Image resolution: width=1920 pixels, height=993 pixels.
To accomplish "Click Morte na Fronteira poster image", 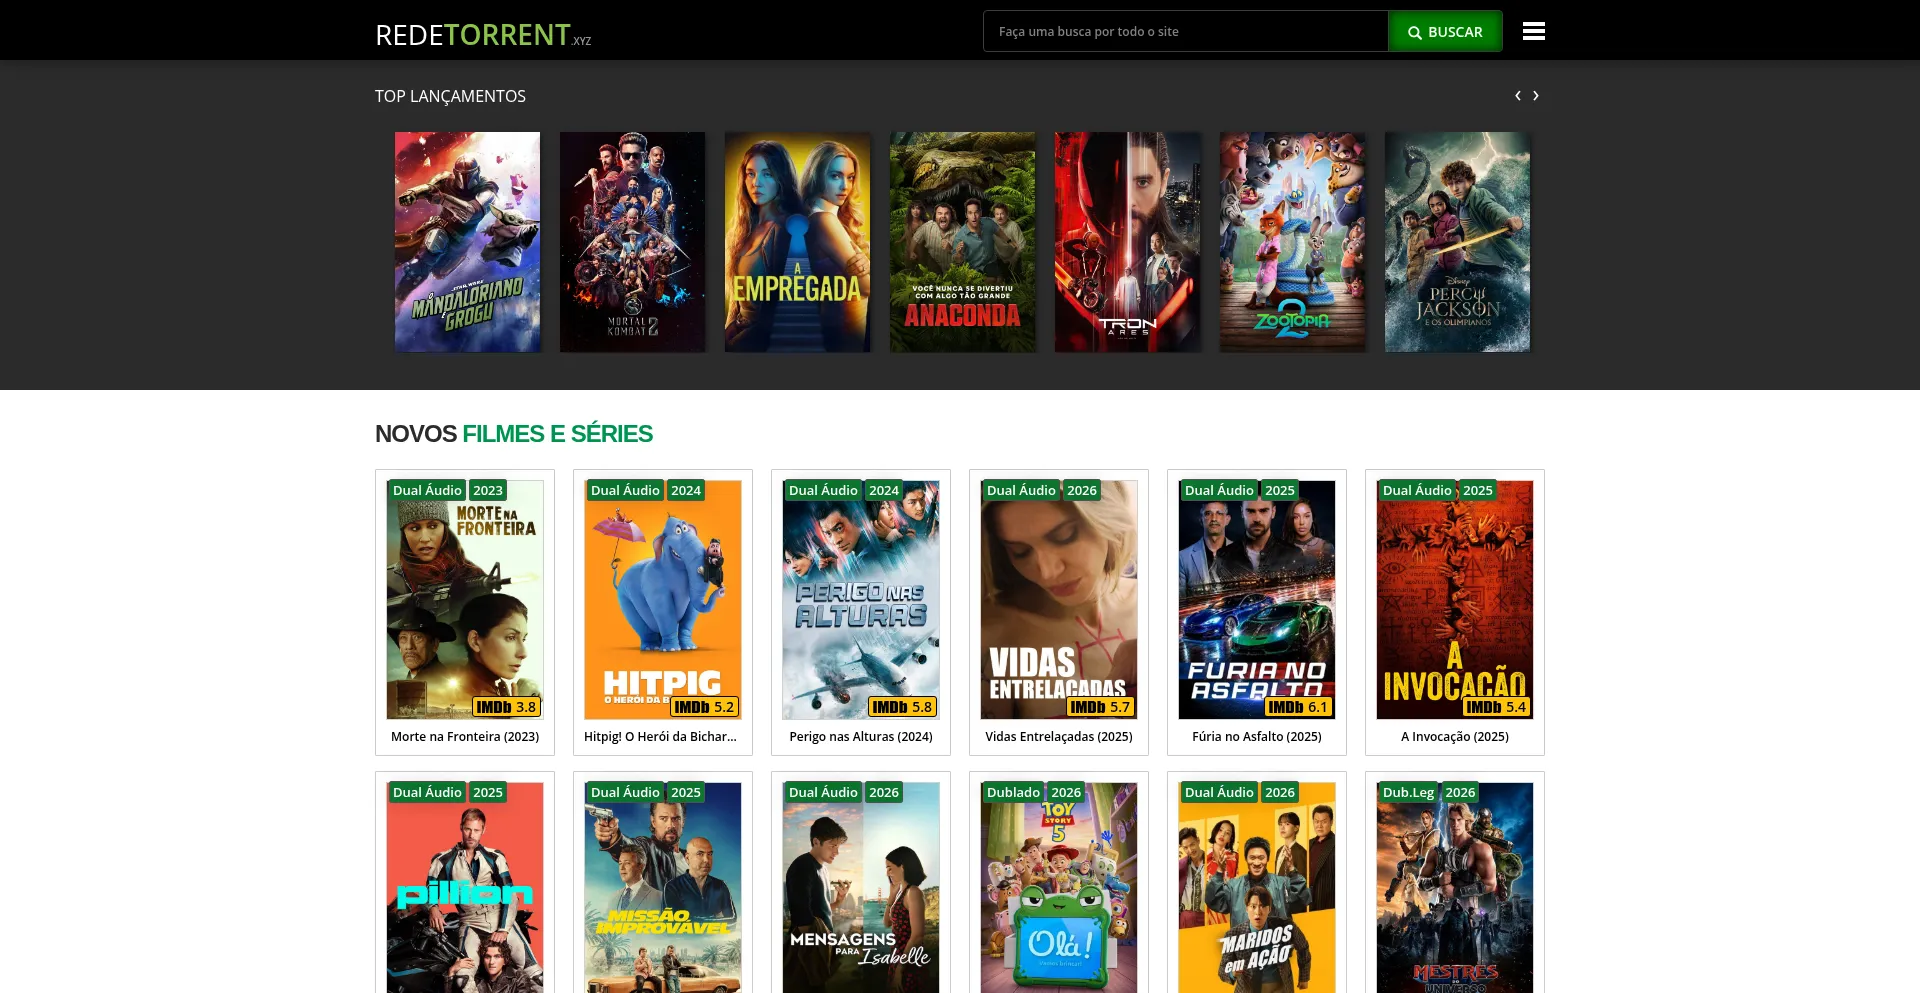I will click(465, 600).
